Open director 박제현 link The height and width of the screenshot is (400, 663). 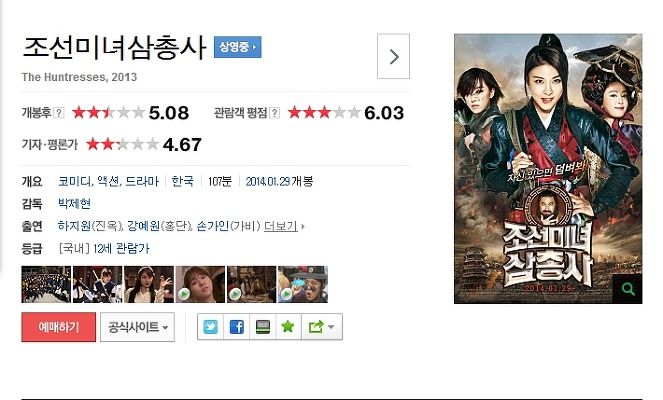coord(74,204)
